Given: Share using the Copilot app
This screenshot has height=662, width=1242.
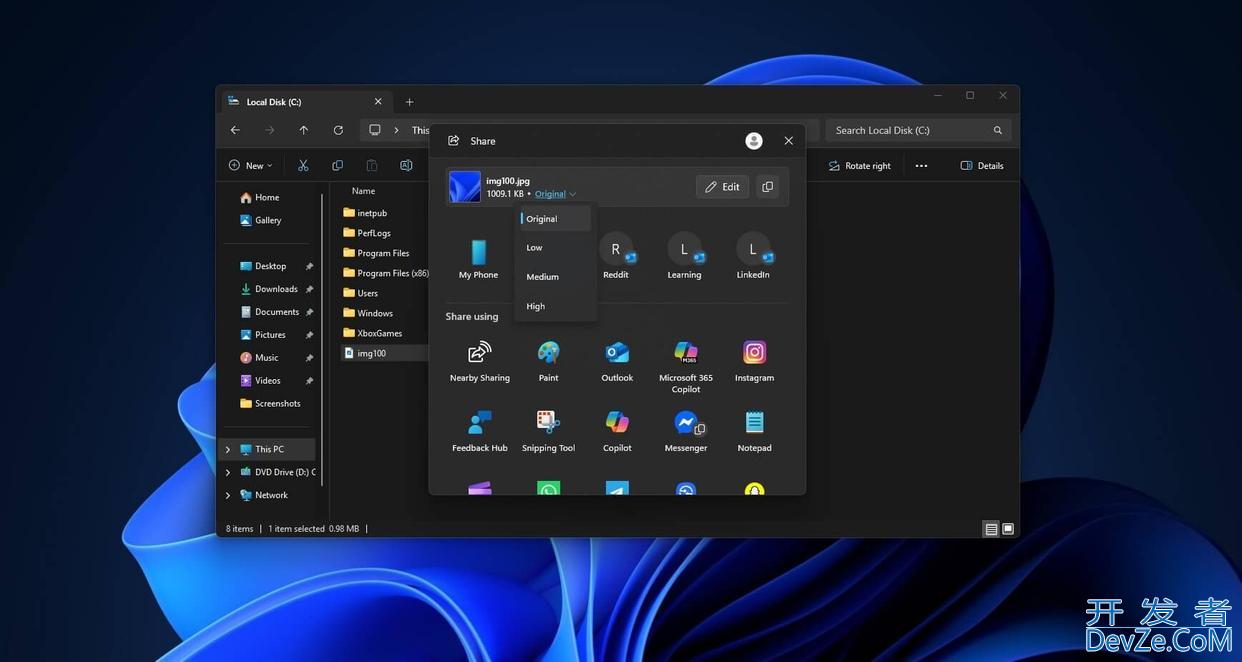Looking at the screenshot, I should click(617, 432).
